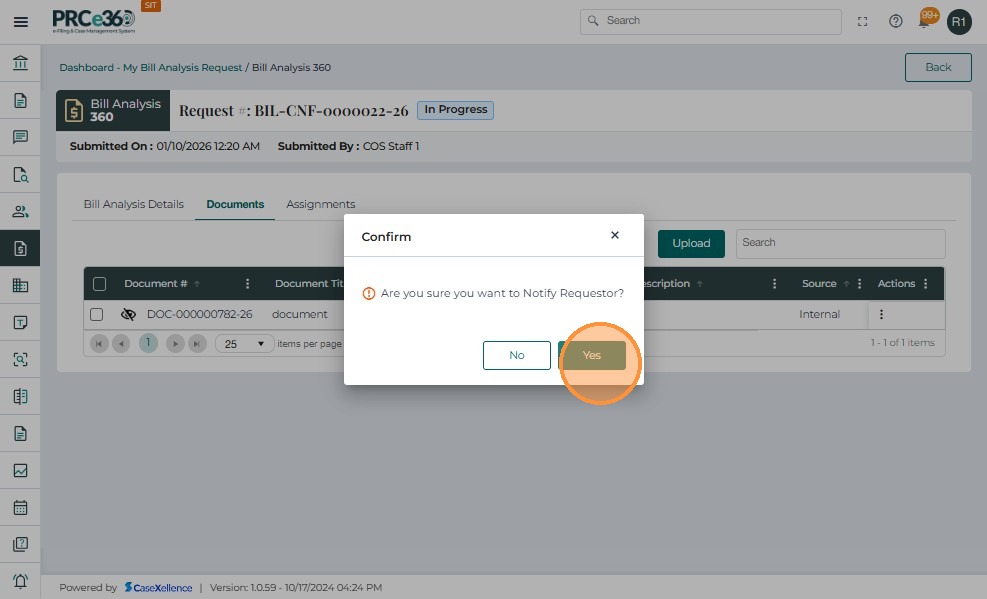Select the highlighted bill analysis sidebar icon
The image size is (987, 599).
coord(20,249)
